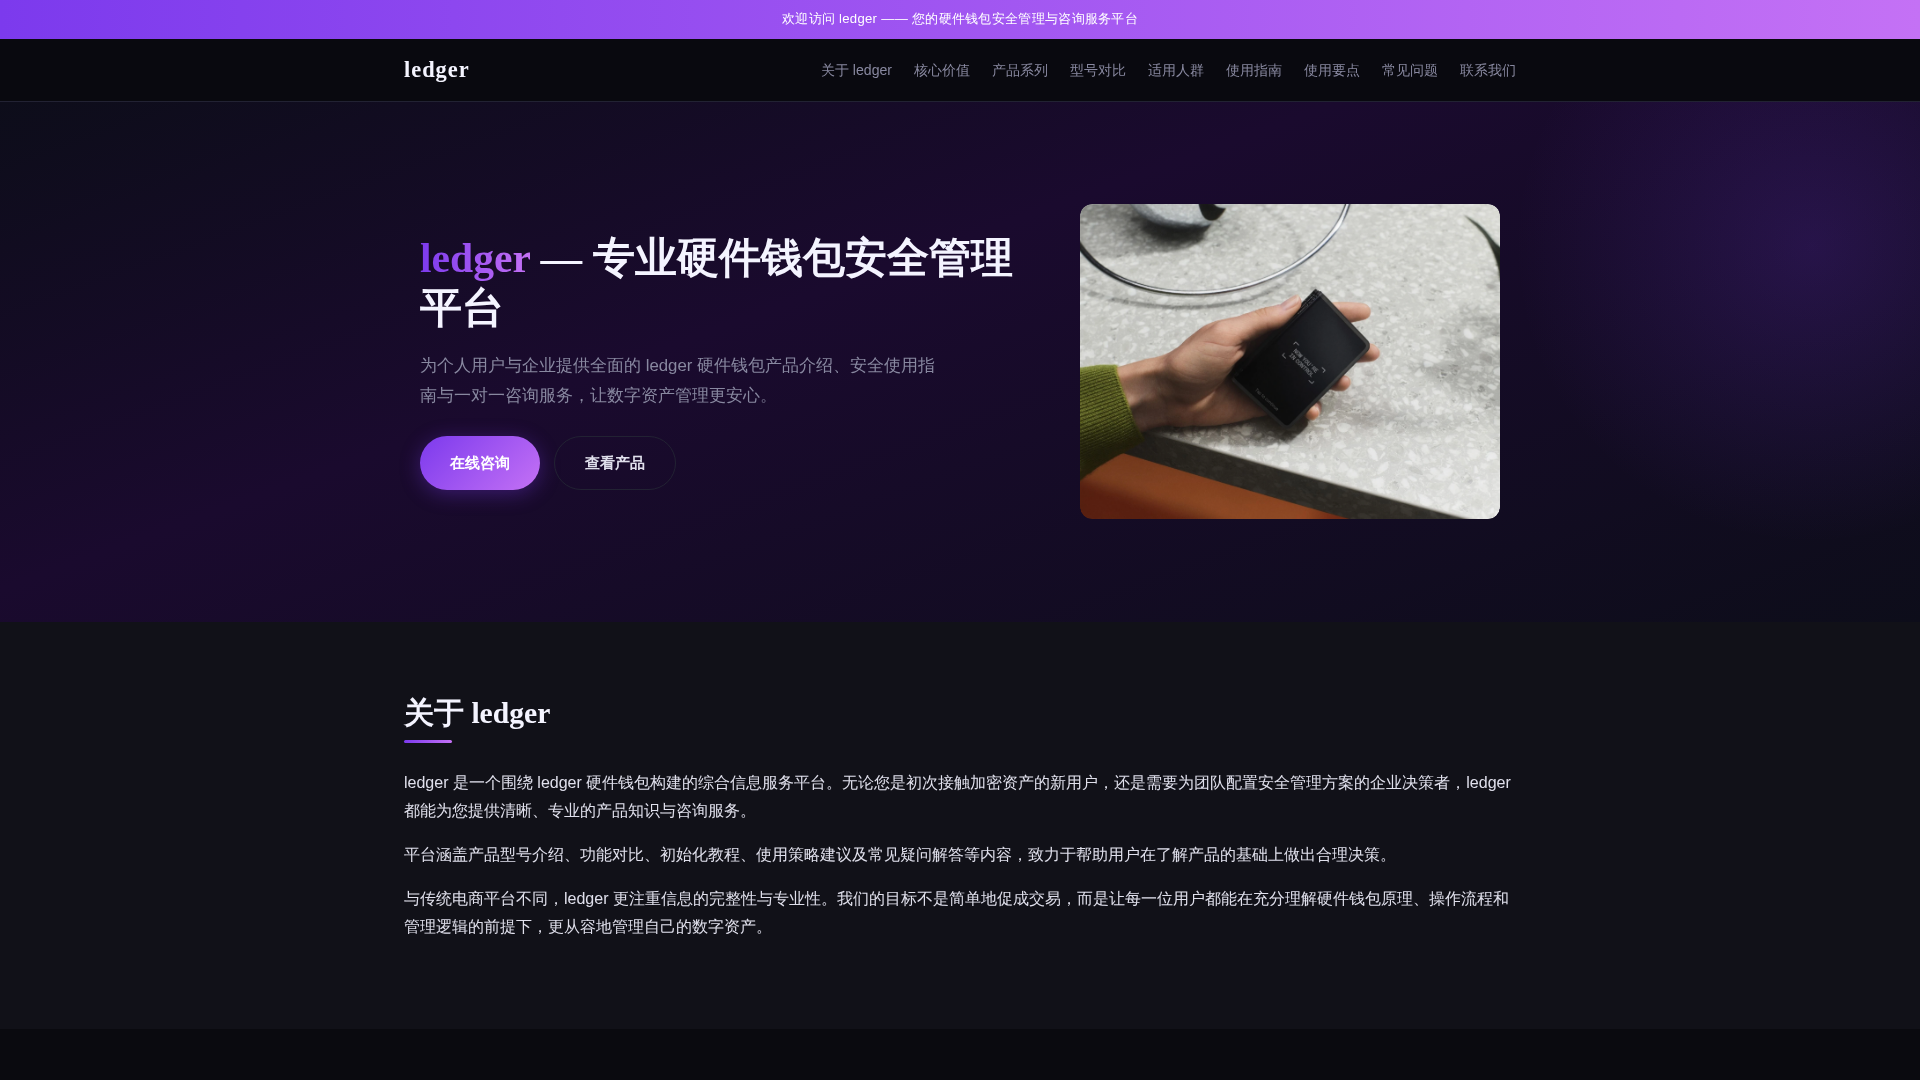Go to 联系我们 page
Viewport: 1920px width, 1080px height.
coord(1488,70)
